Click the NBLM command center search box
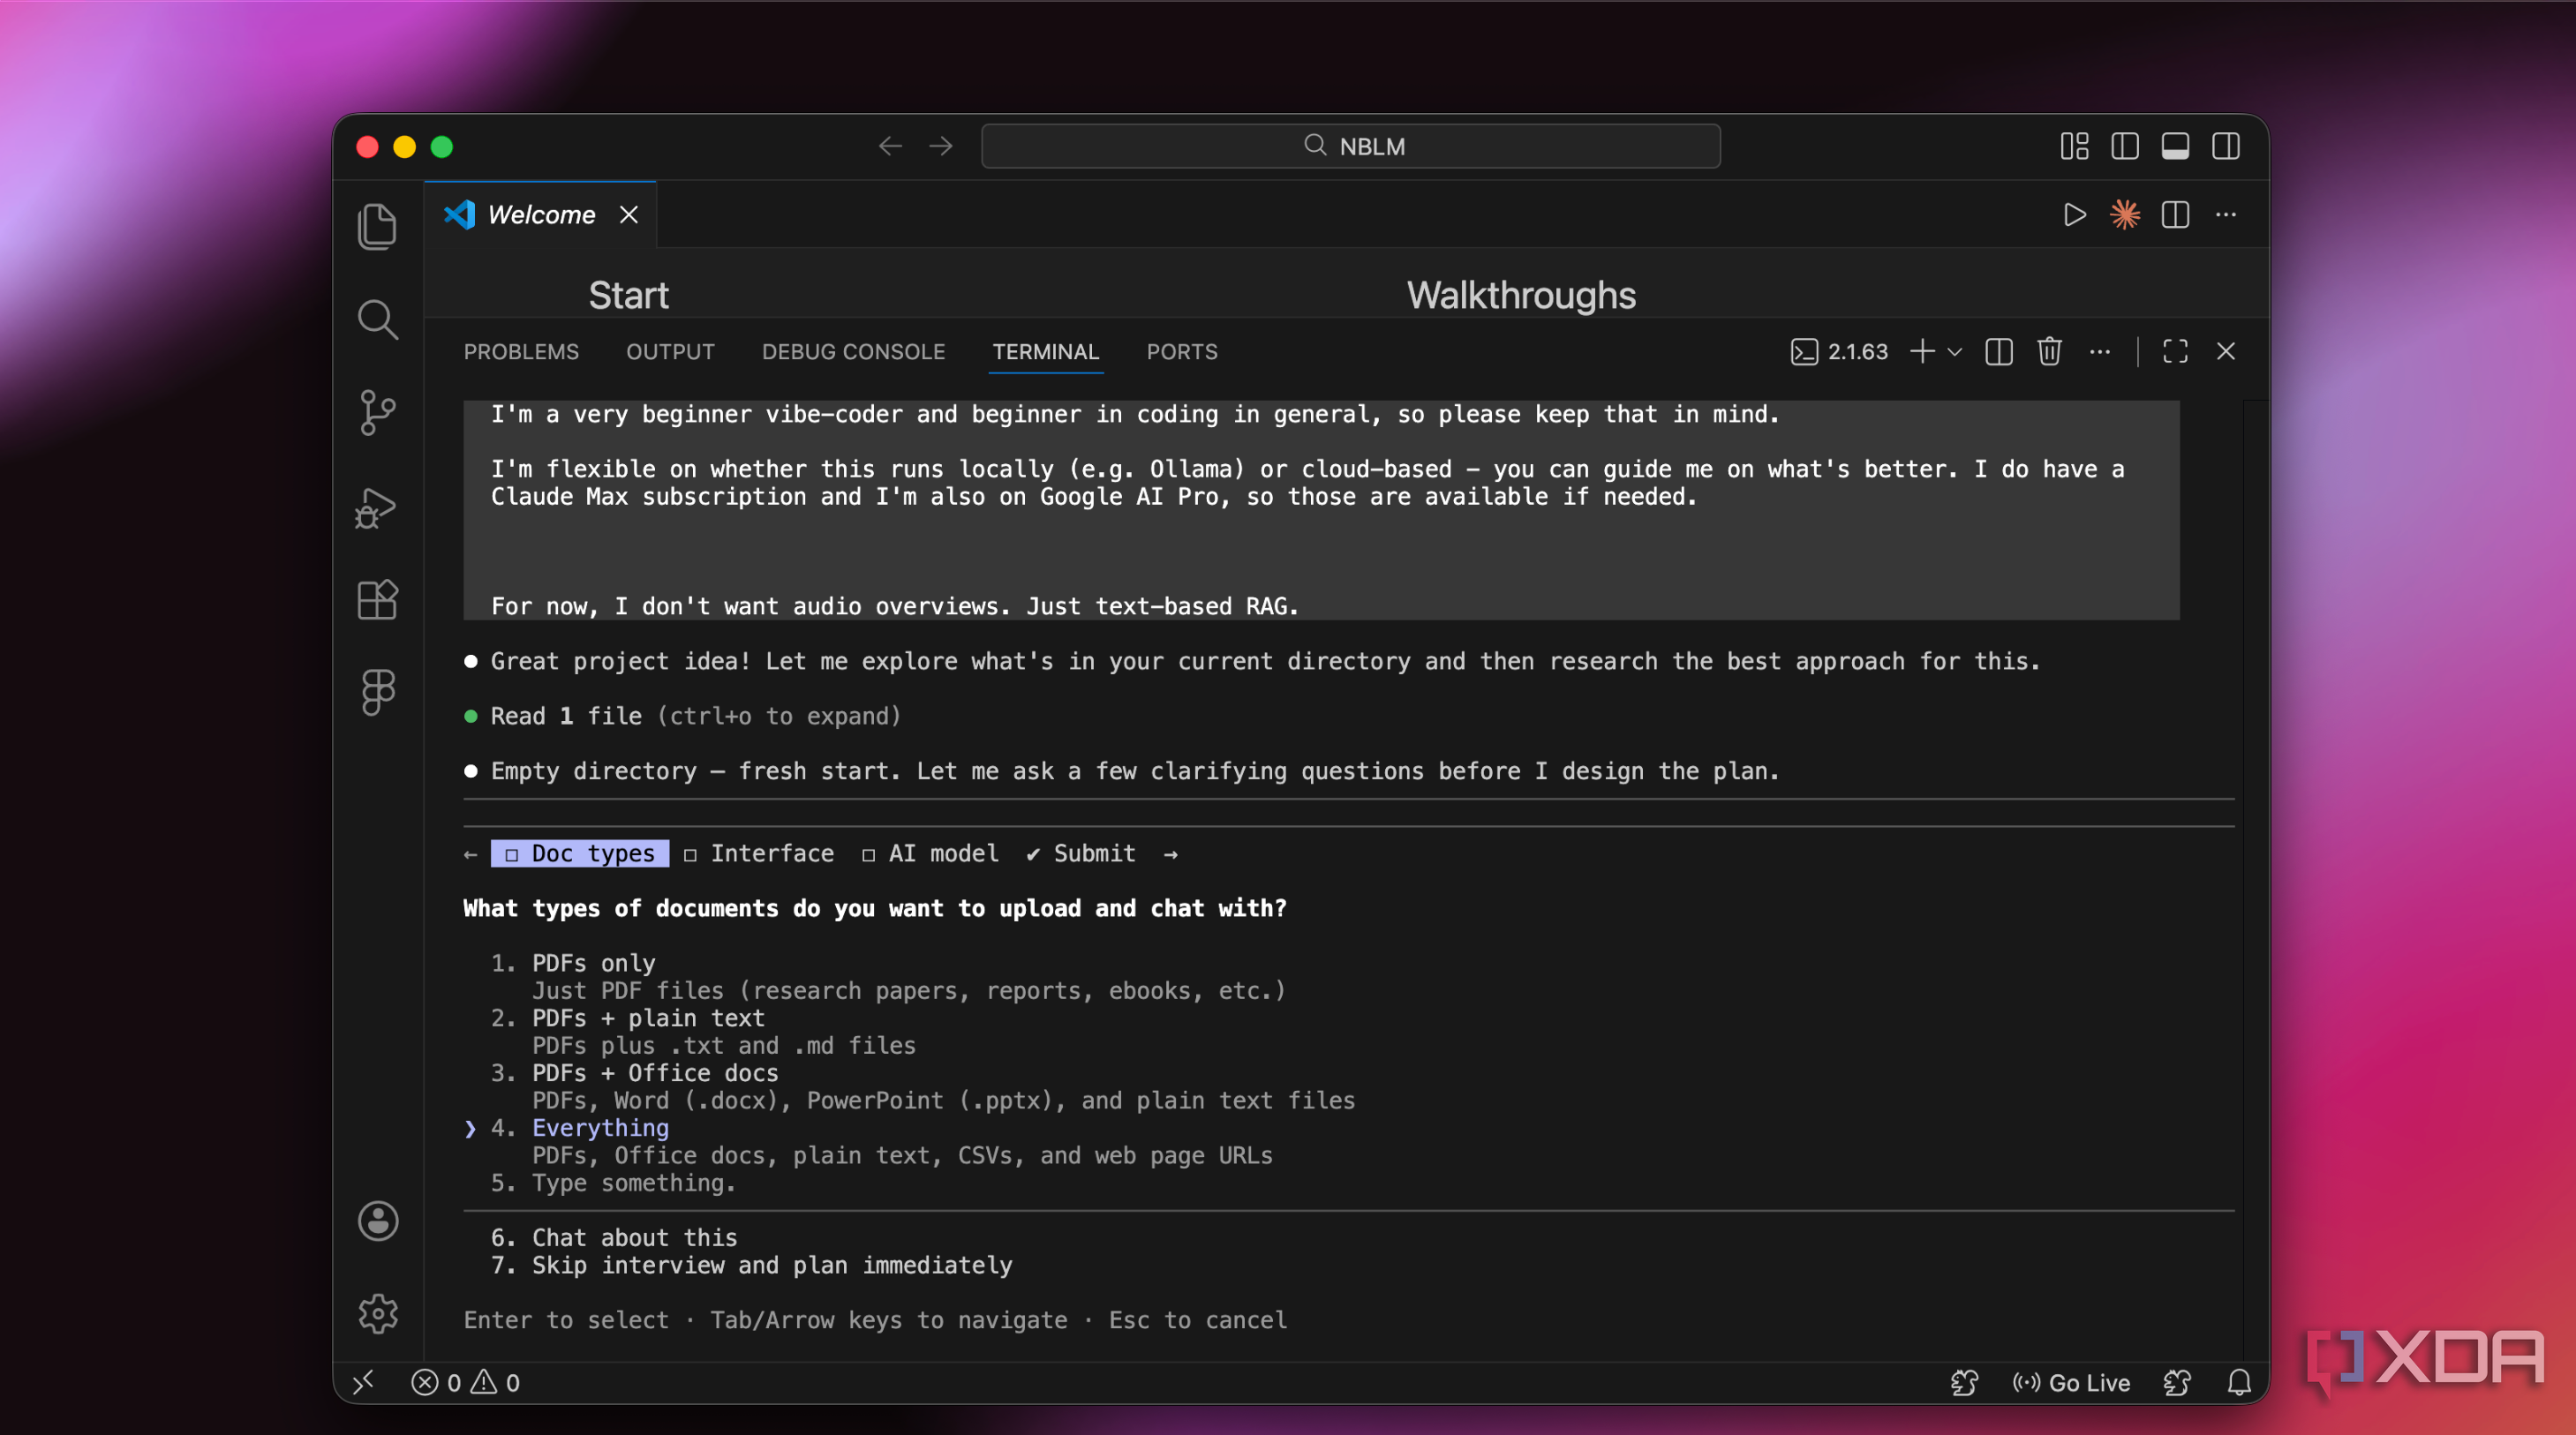The height and width of the screenshot is (1435, 2576). point(1350,147)
